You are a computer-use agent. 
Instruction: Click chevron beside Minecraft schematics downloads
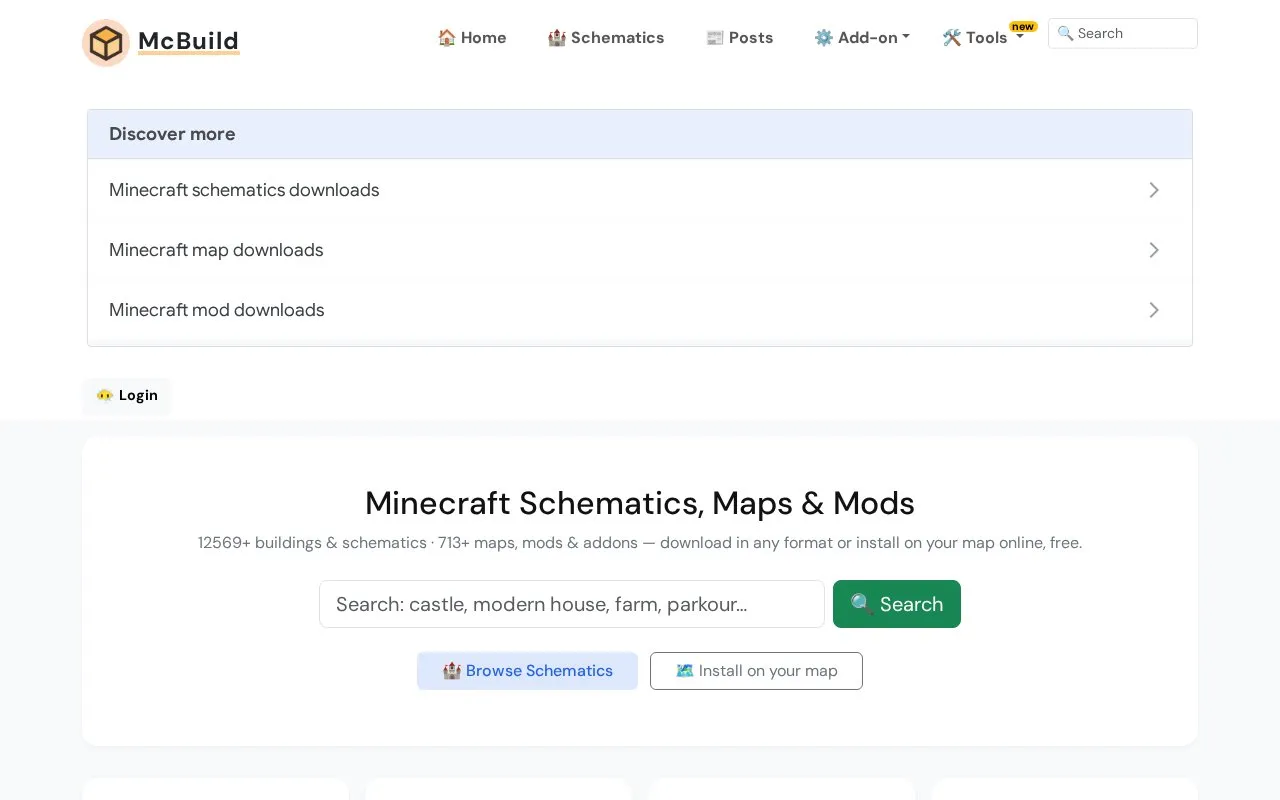pos(1154,190)
